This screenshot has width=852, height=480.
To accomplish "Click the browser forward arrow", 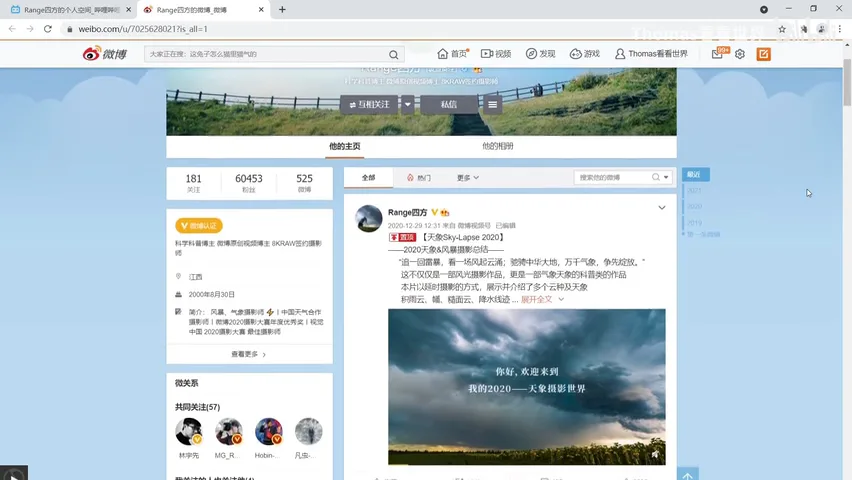I will coord(30,29).
